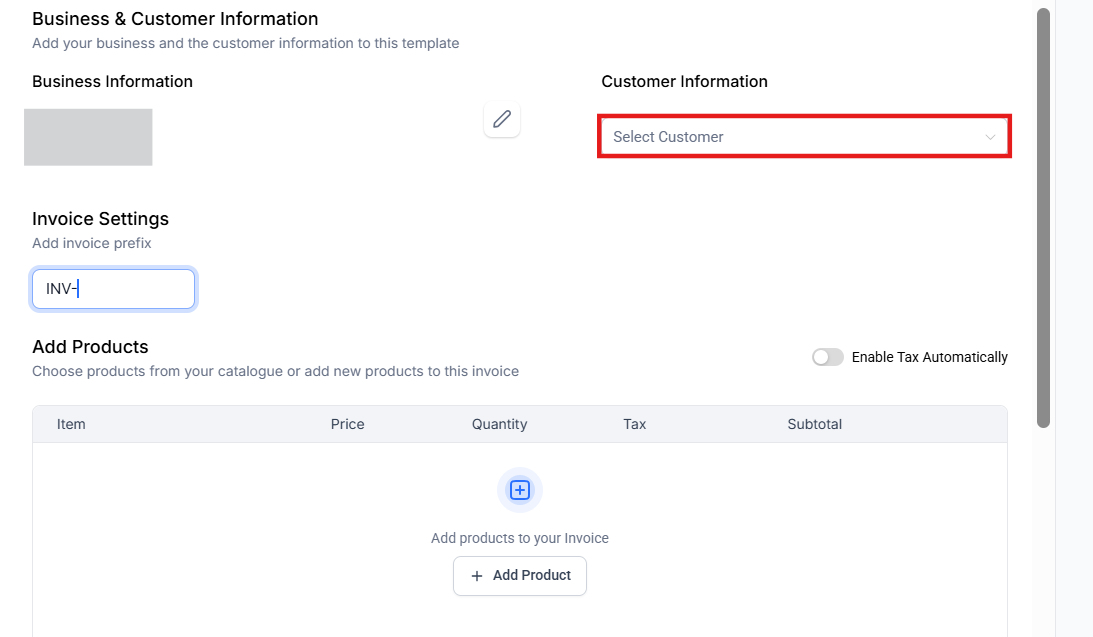Click the chevron arrow in the Select Customer field
1093x637 pixels.
990,137
